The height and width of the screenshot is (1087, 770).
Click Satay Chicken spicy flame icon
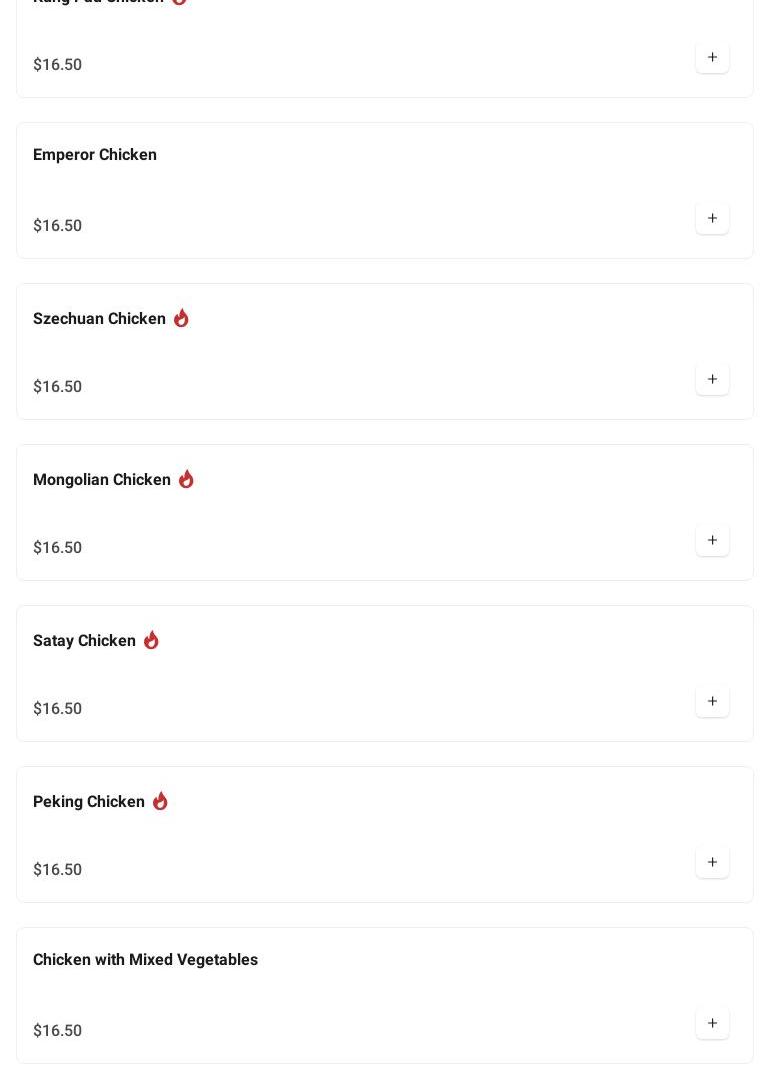pos(151,640)
